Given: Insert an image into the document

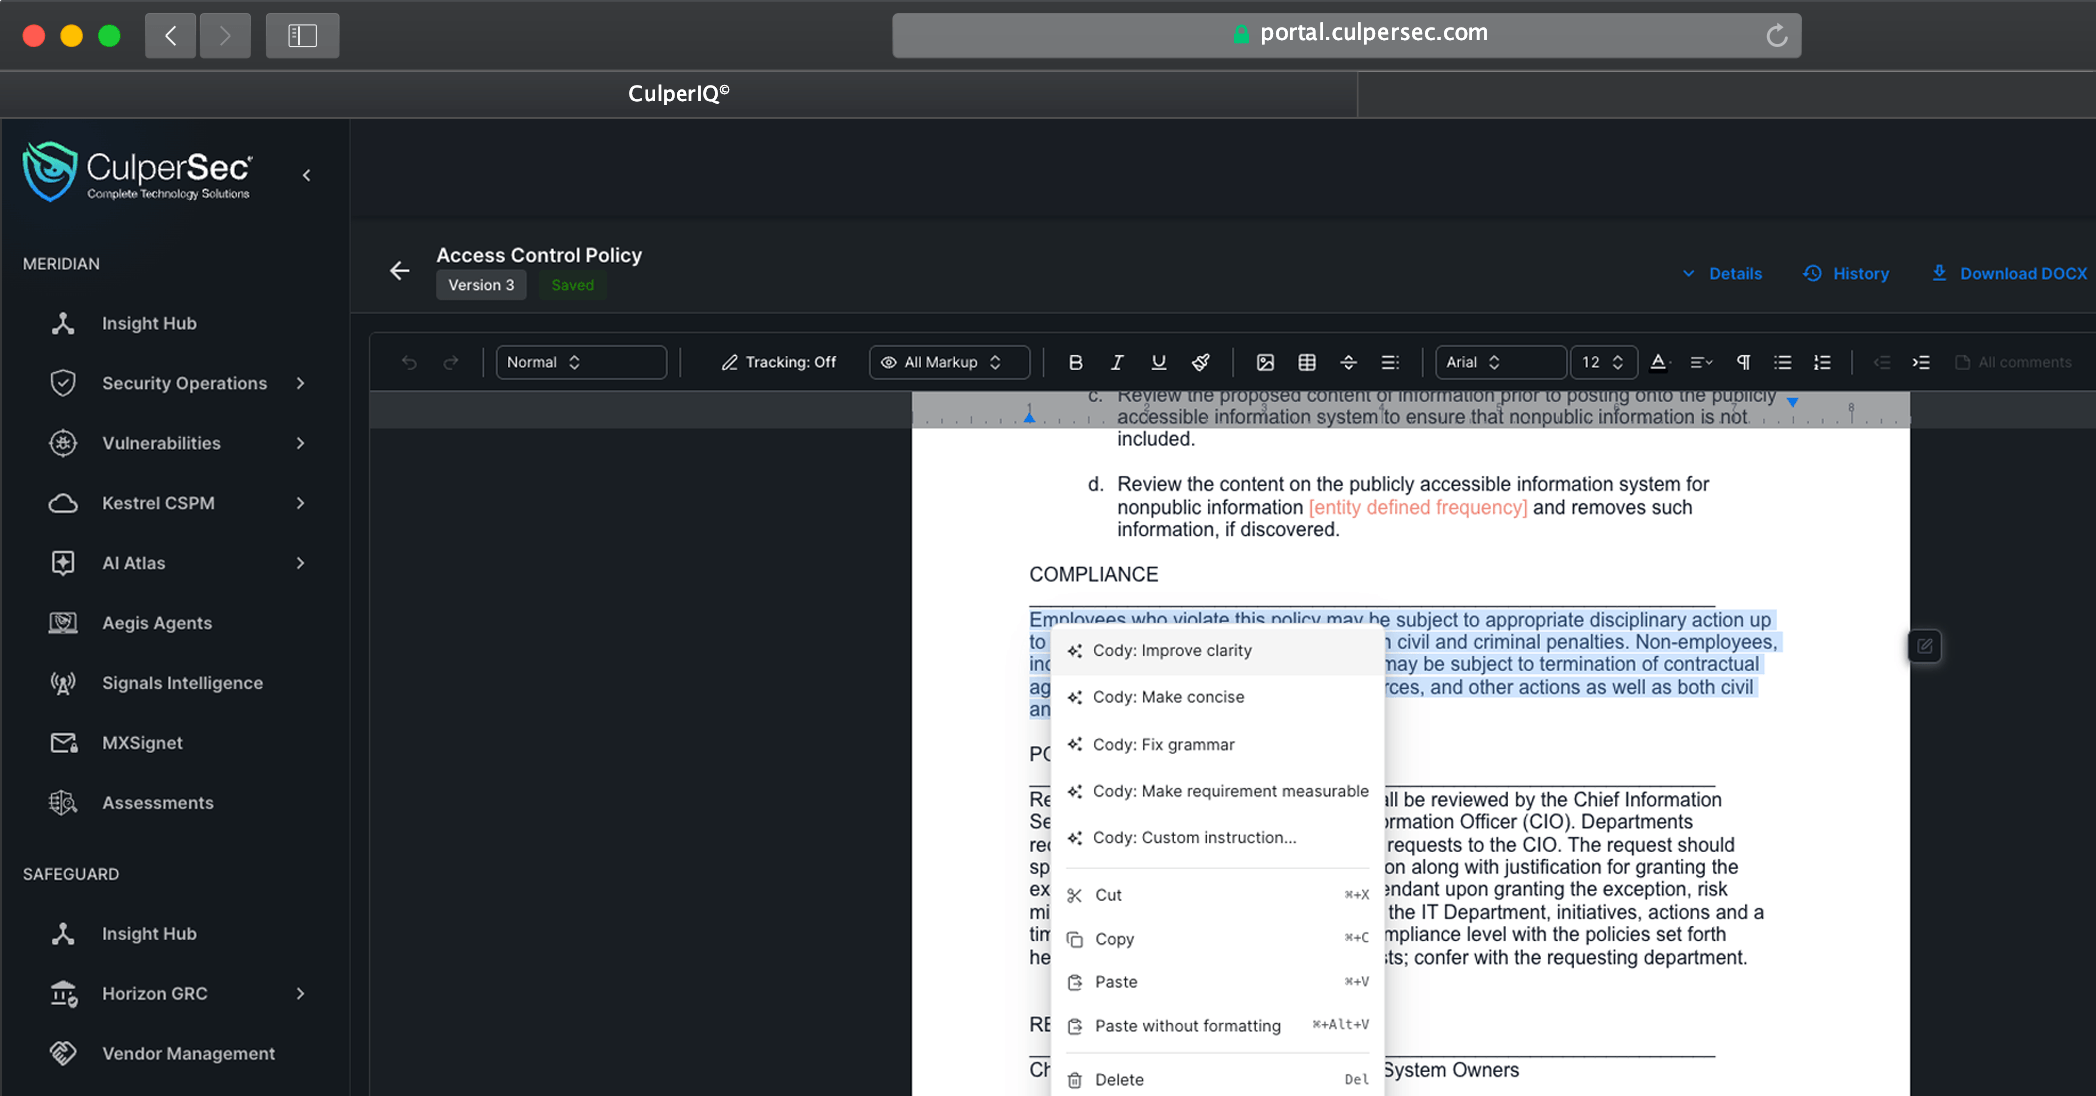Looking at the screenshot, I should click(1265, 362).
